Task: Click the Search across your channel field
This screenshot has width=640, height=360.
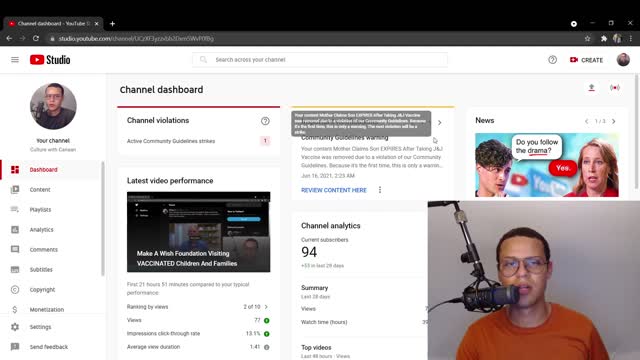Action: coord(320,60)
